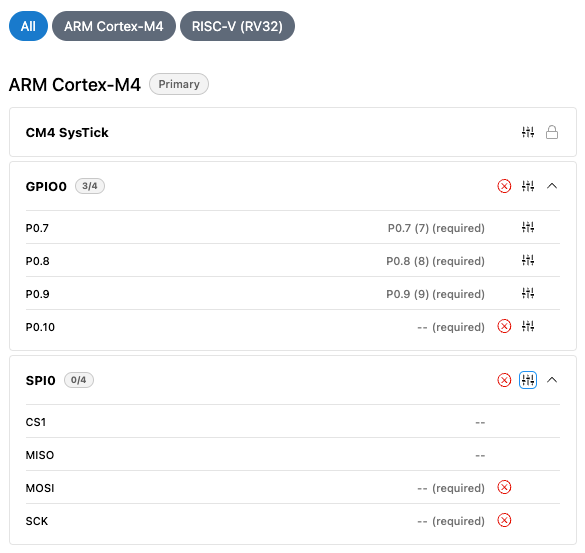Click the SCK required error icon
The width and height of the screenshot is (585, 553).
(x=504, y=520)
